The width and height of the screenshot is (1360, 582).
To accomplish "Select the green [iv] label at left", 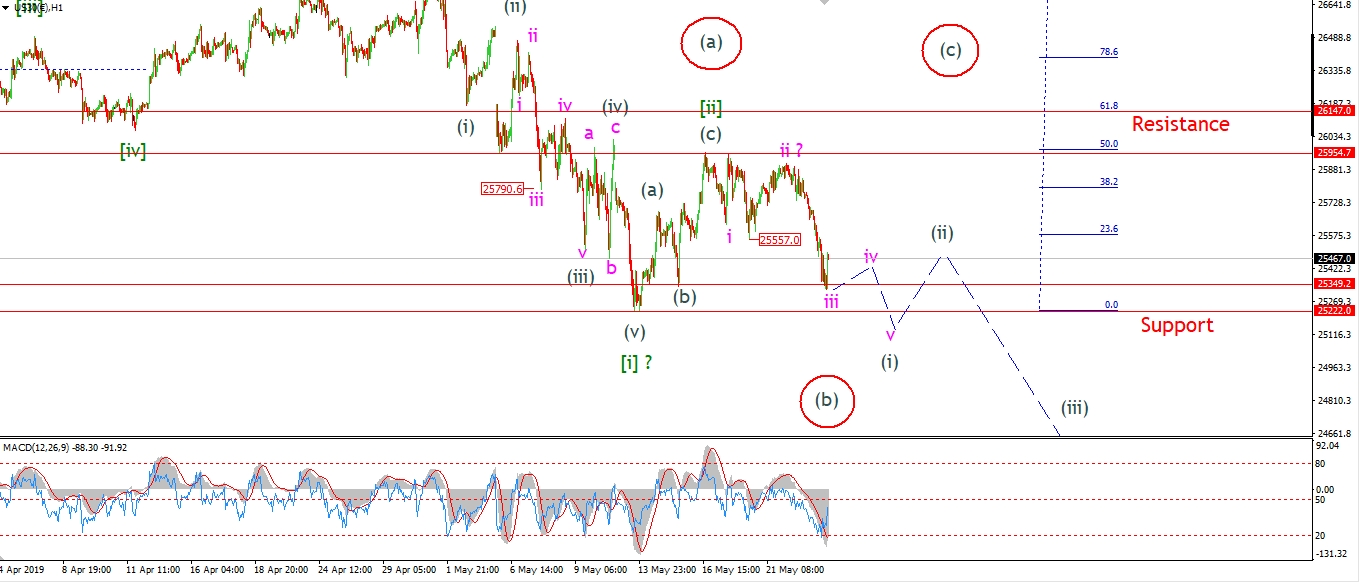I will [x=133, y=151].
